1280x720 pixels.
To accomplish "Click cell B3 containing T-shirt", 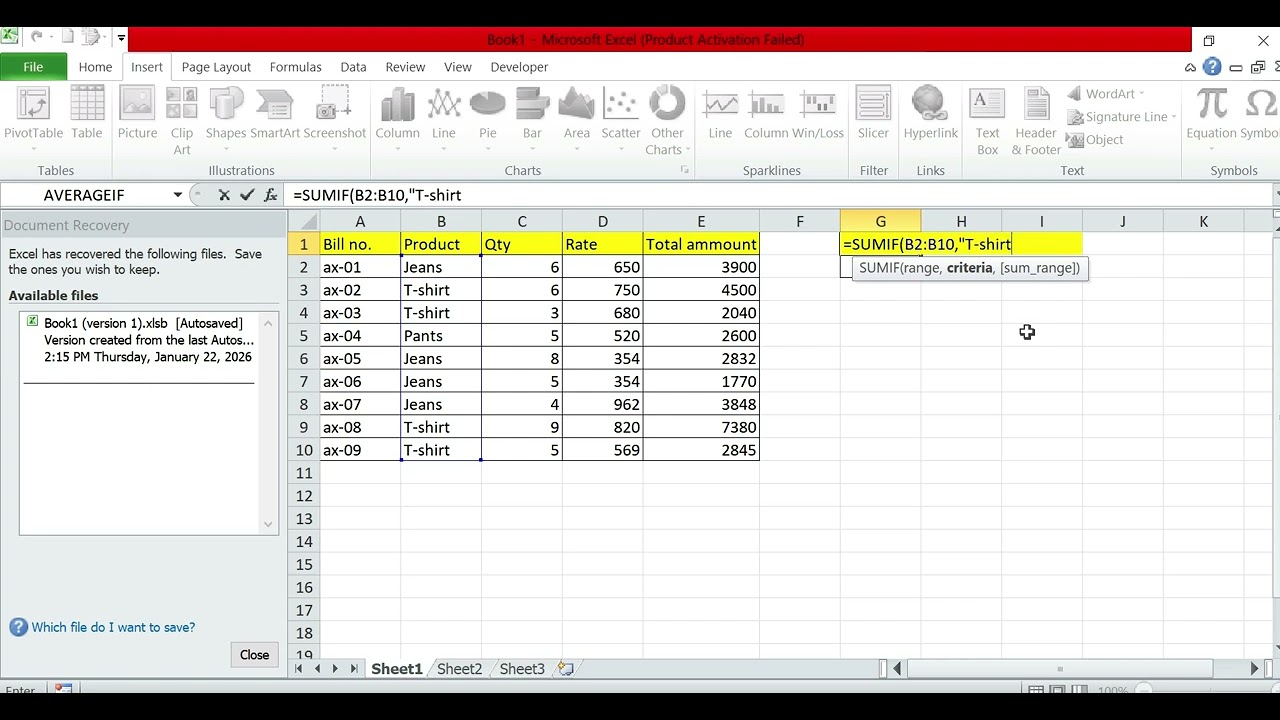I will (x=441, y=290).
